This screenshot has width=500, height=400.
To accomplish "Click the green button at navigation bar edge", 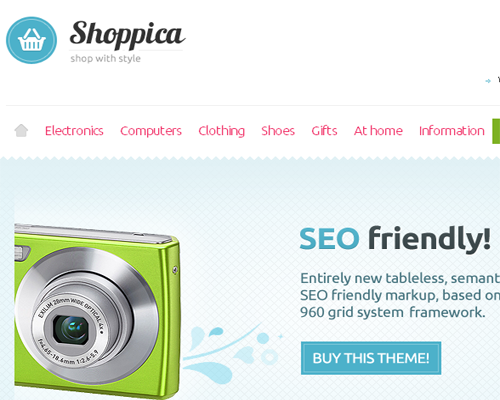I will [x=496, y=131].
